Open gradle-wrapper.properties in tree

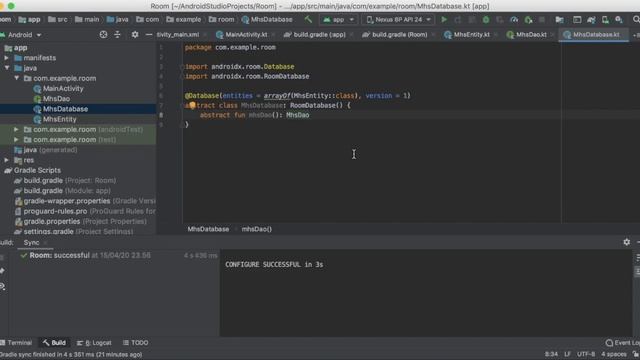(x=85, y=201)
